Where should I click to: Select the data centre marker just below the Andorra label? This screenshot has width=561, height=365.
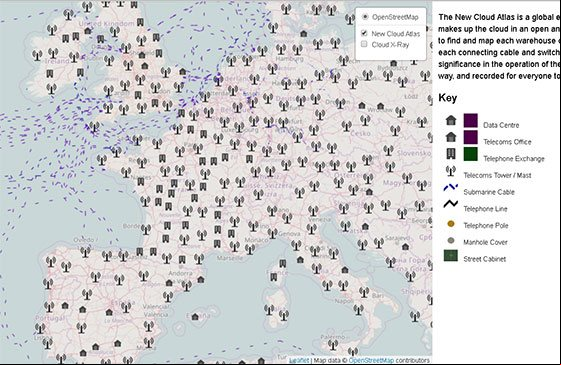point(169,283)
